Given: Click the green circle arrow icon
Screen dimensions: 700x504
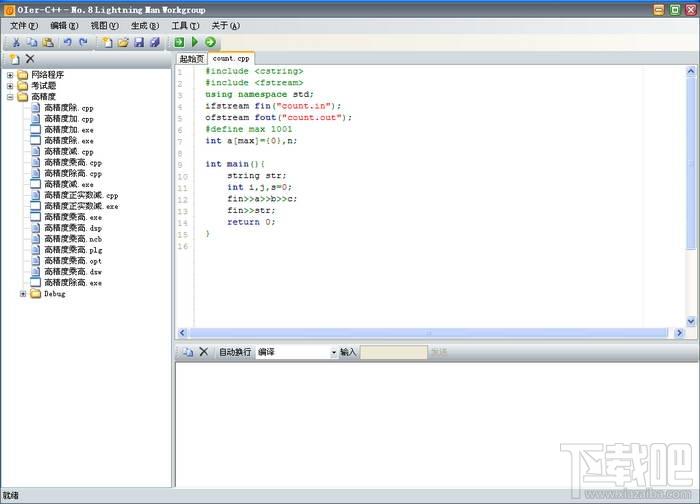Looking at the screenshot, I should [210, 42].
